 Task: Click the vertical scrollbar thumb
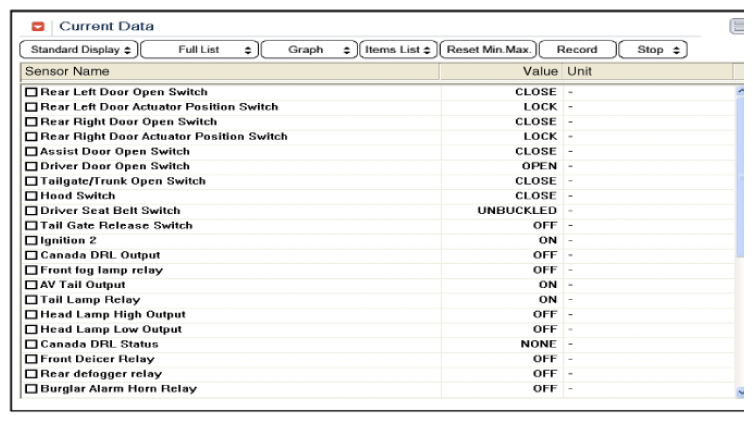coord(740,178)
